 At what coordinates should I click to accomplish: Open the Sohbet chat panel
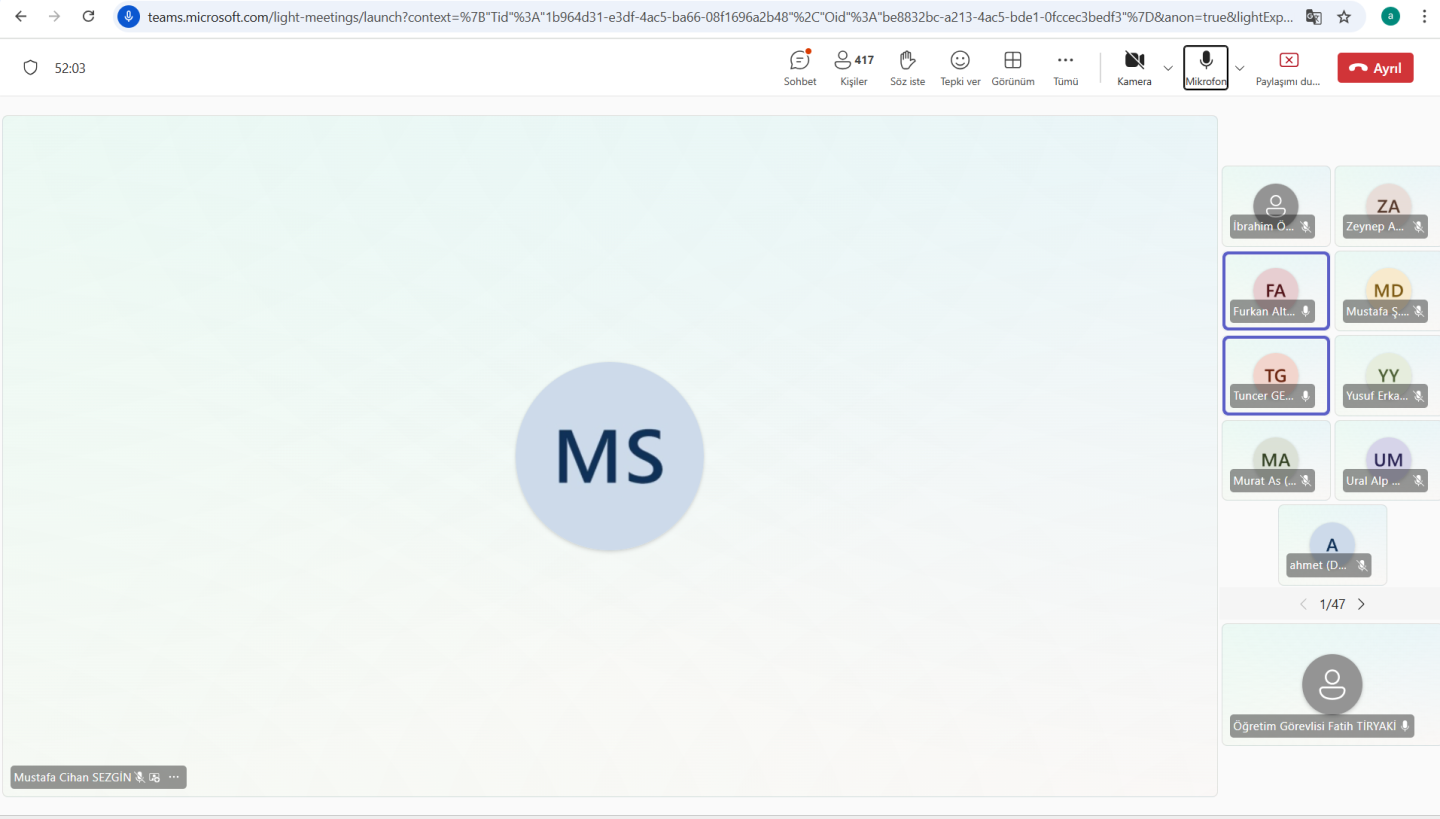tap(799, 67)
